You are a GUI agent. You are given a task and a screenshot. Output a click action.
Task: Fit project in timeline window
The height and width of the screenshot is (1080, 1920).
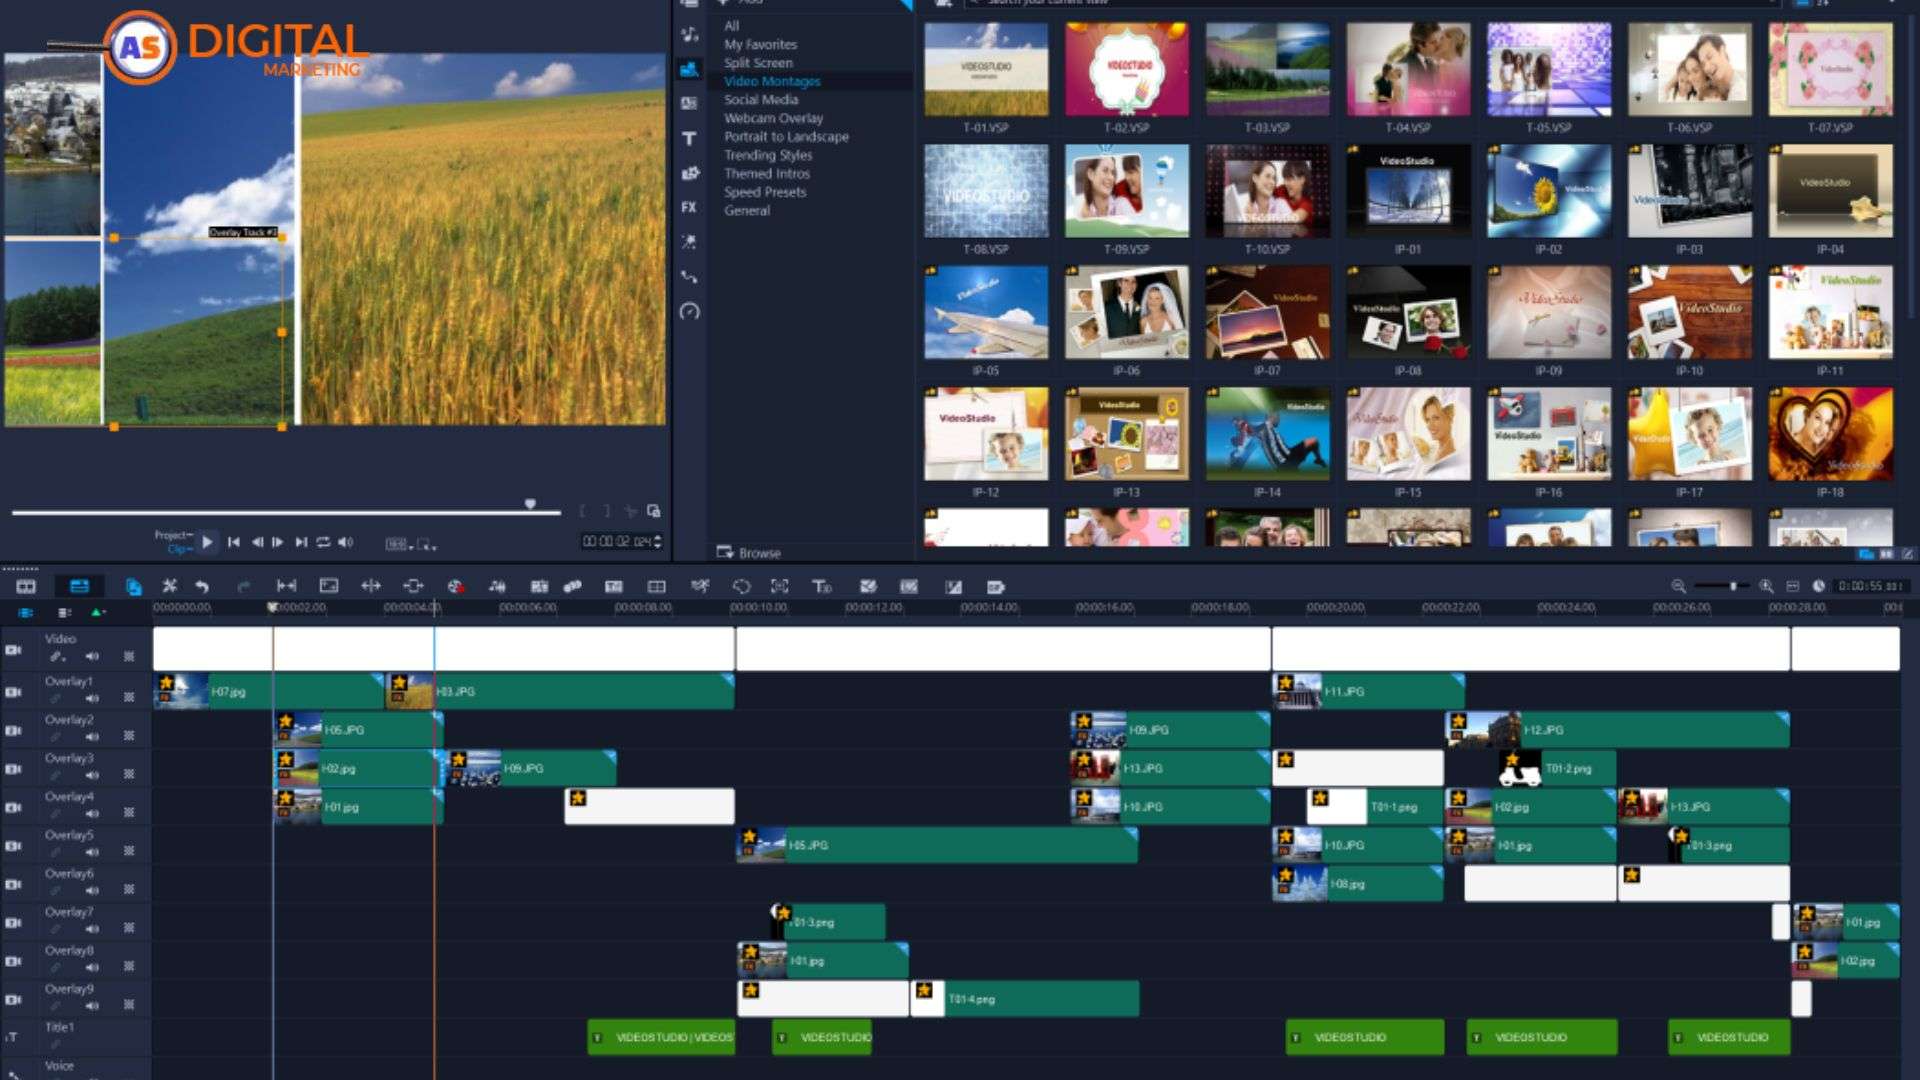click(x=1792, y=587)
